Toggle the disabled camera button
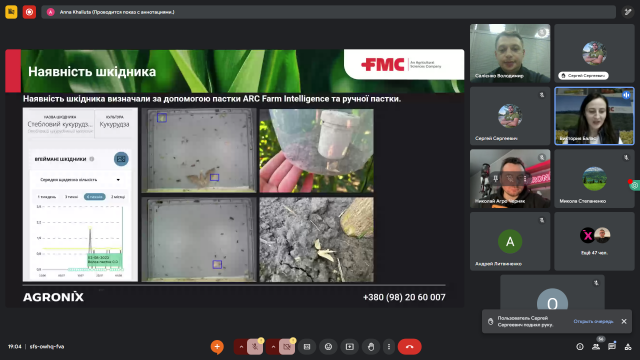 pos(287,347)
